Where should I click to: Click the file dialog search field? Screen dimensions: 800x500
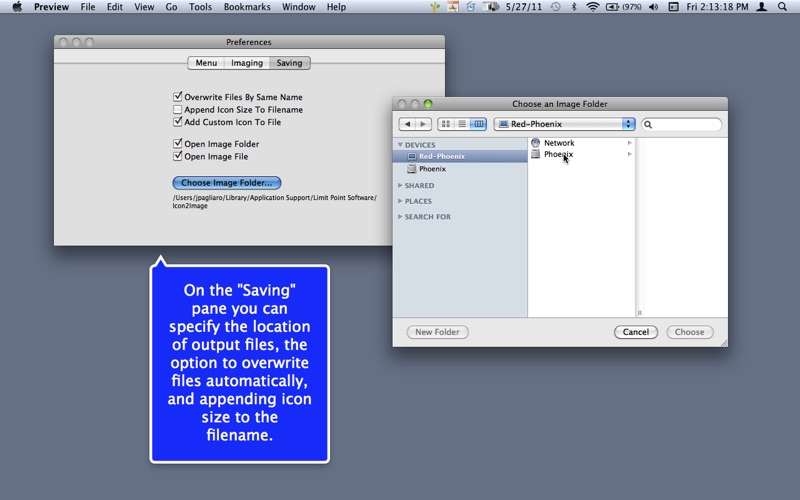[x=682, y=124]
